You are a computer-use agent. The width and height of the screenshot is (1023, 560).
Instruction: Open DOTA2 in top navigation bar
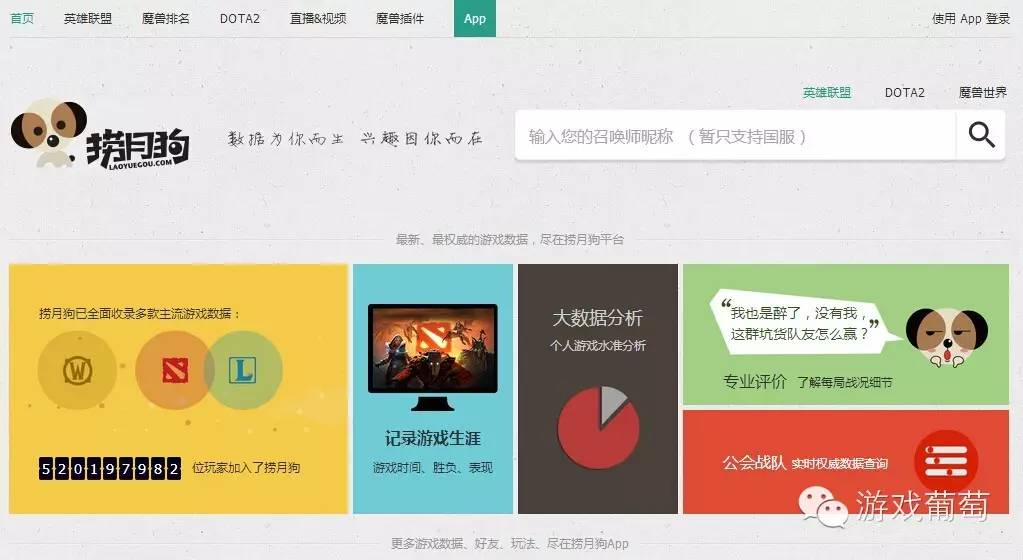click(239, 19)
